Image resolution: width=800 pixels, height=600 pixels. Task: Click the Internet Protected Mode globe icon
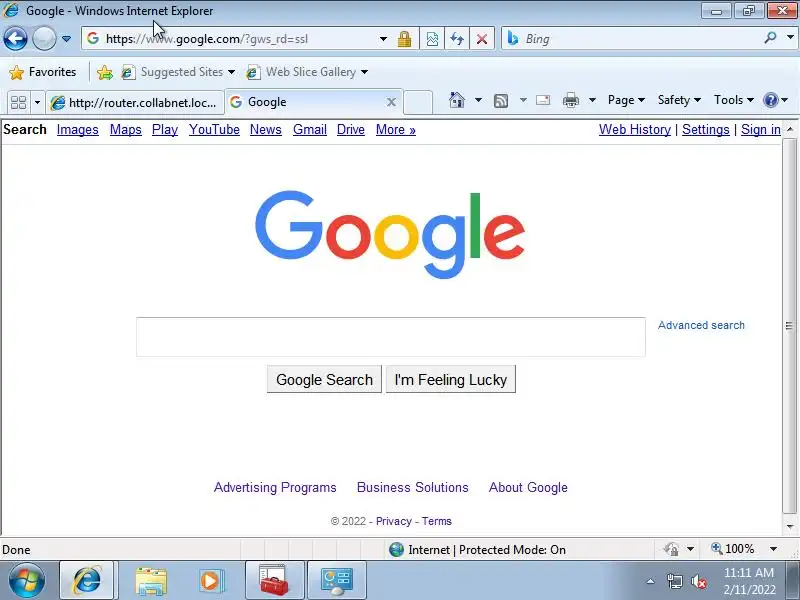coord(396,549)
